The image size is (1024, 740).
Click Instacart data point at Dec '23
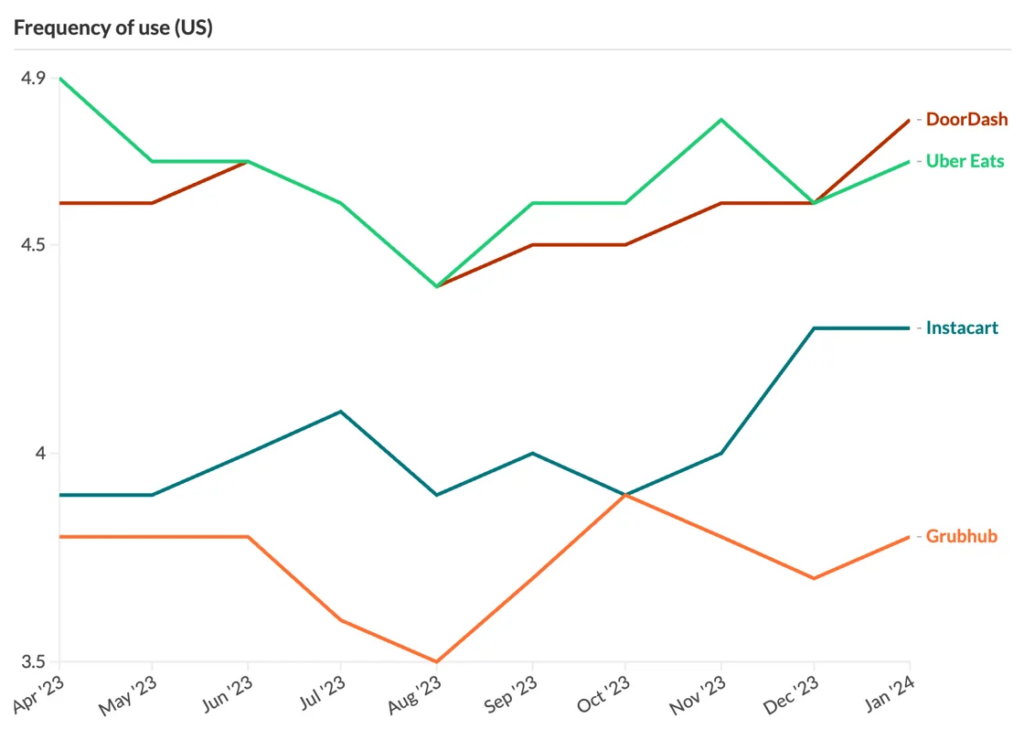(x=814, y=328)
